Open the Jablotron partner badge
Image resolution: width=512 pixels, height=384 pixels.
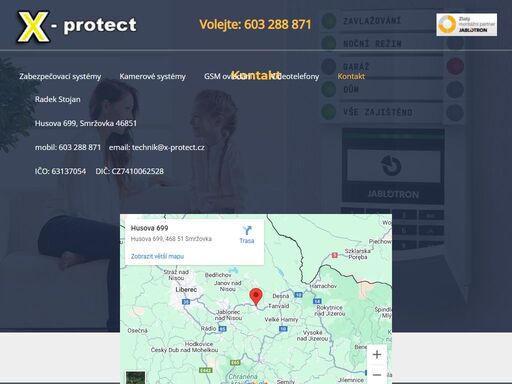tap(466, 24)
